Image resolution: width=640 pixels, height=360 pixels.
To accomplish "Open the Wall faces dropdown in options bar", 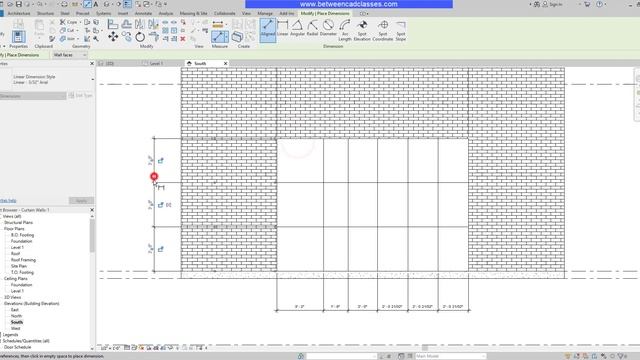I will click(70, 55).
